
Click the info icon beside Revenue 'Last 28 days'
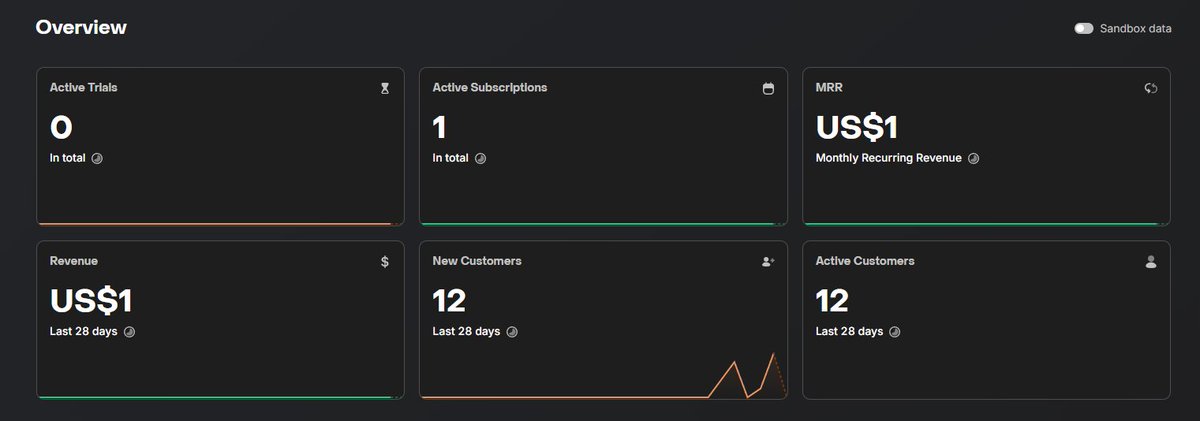point(129,331)
